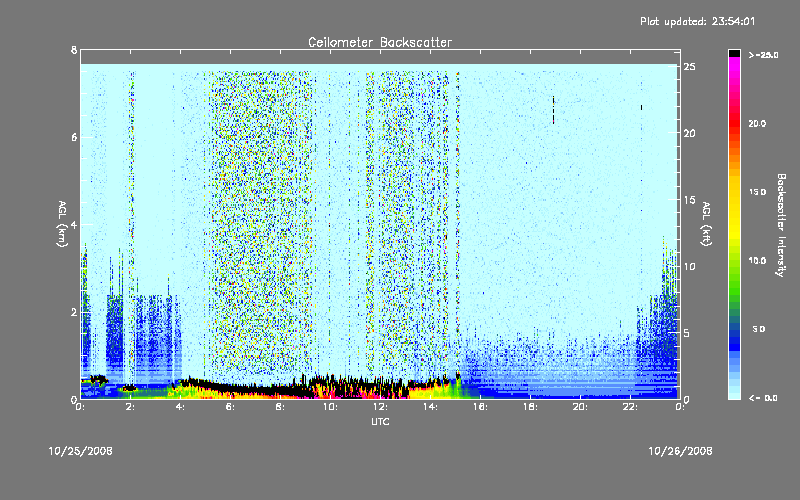The image size is (800, 500).
Task: Pick the black top segment of the colorbar
Action: 734,53
